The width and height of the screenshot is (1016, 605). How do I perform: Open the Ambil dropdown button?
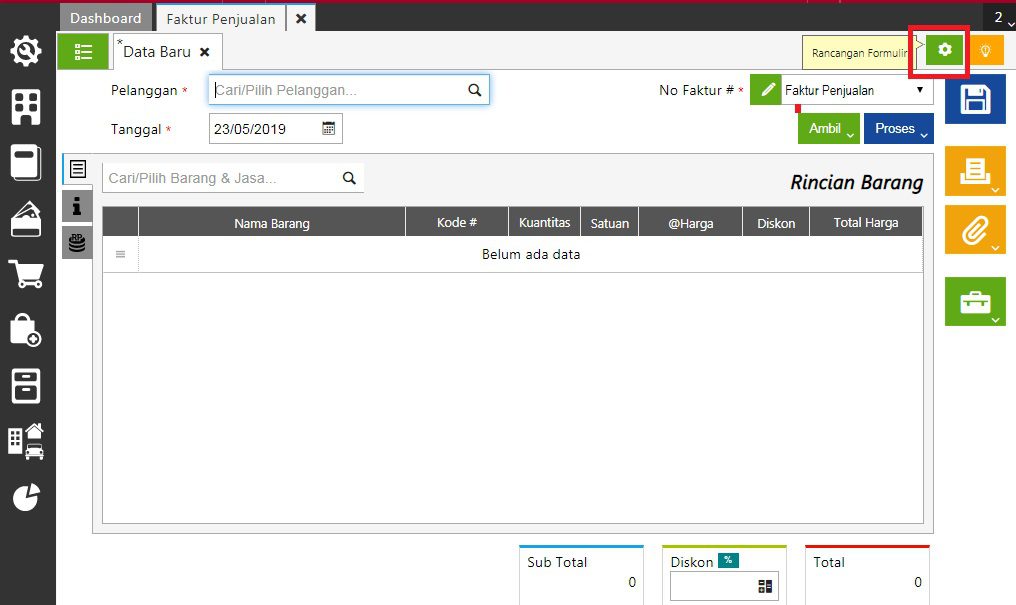click(828, 129)
